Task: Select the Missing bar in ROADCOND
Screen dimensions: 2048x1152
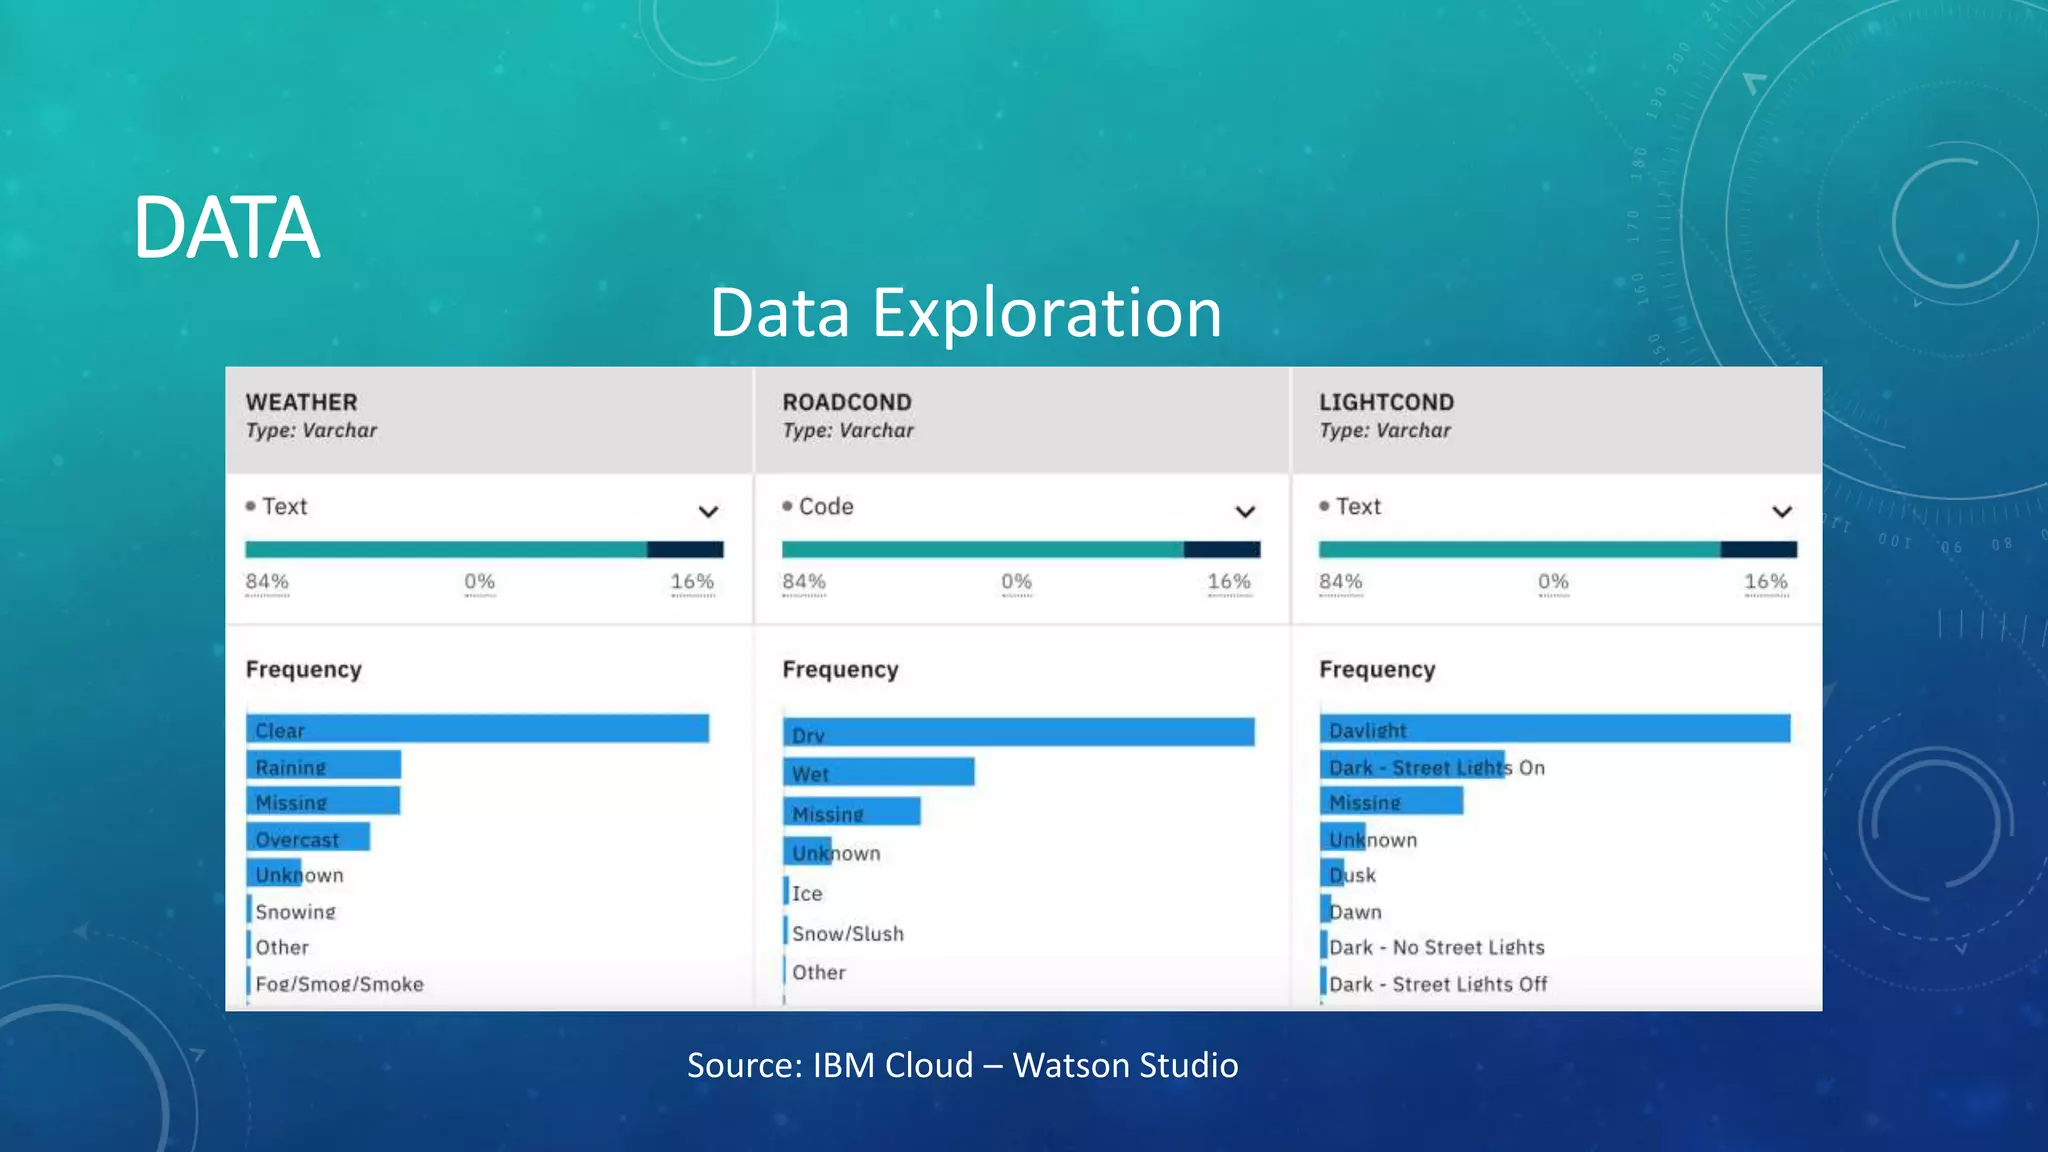Action: tap(852, 812)
